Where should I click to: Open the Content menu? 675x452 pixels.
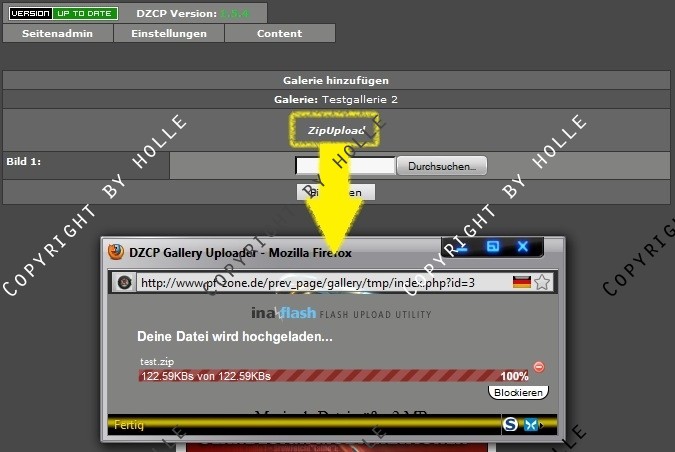[280, 33]
